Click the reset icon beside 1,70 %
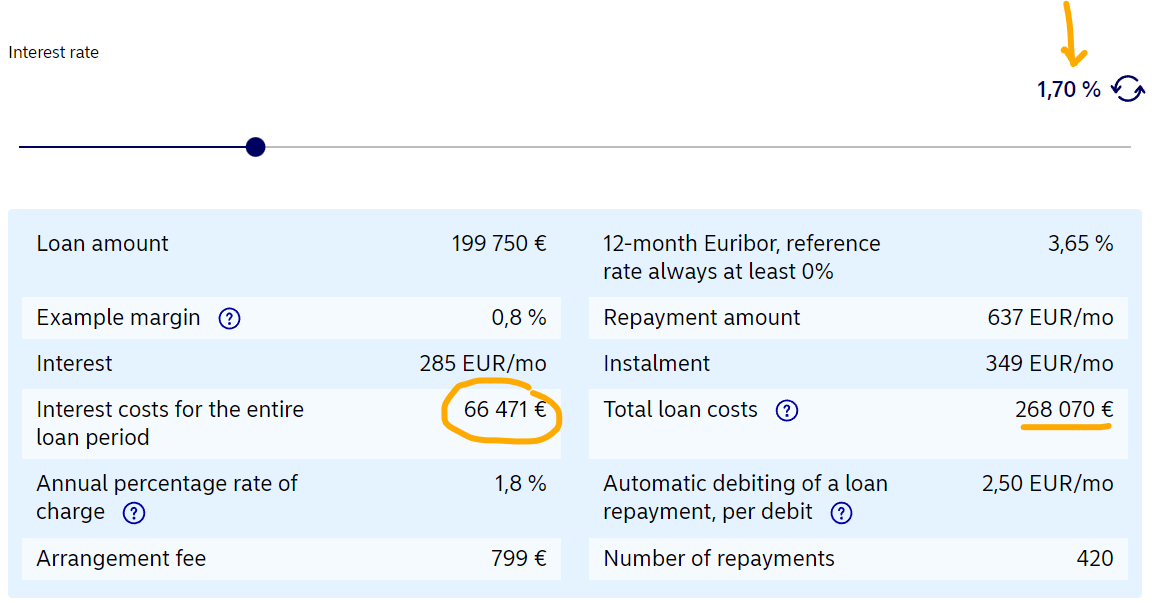 (x=1128, y=89)
